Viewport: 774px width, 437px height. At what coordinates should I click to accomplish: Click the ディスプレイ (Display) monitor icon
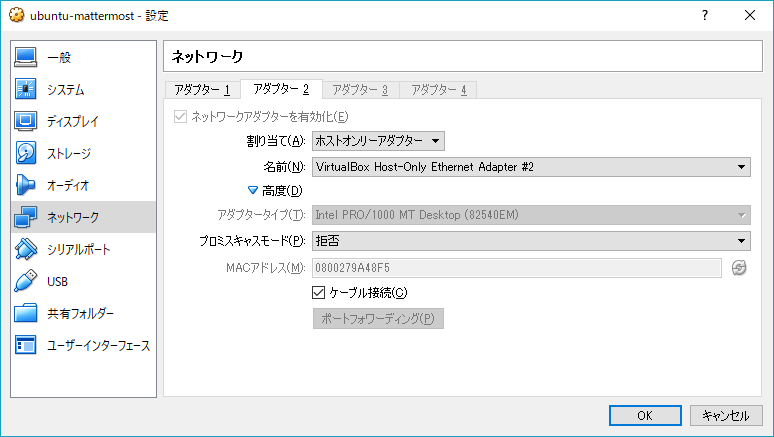click(26, 122)
